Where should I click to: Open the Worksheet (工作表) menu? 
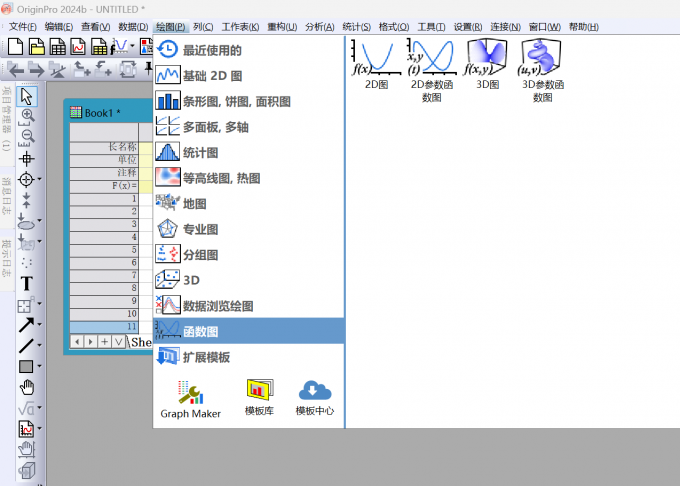pos(240,27)
